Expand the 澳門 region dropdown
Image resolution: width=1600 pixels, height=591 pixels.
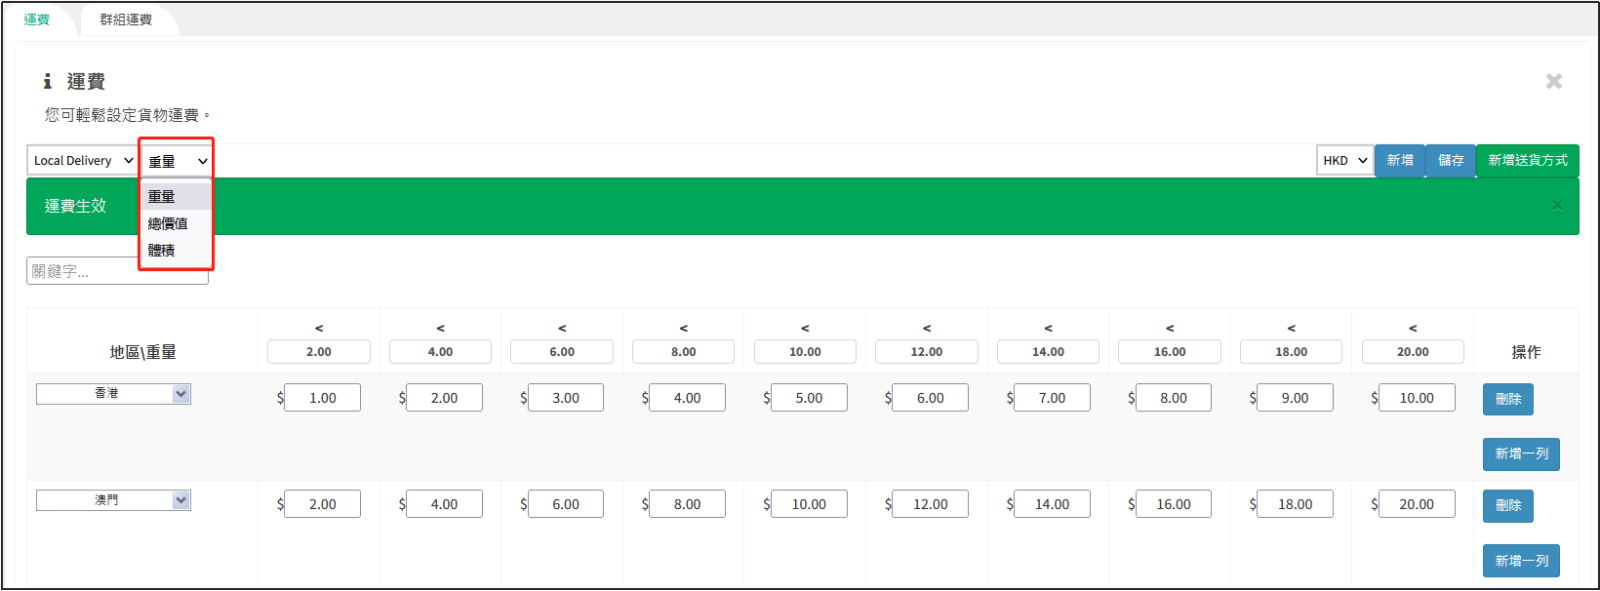pyautogui.click(x=113, y=500)
